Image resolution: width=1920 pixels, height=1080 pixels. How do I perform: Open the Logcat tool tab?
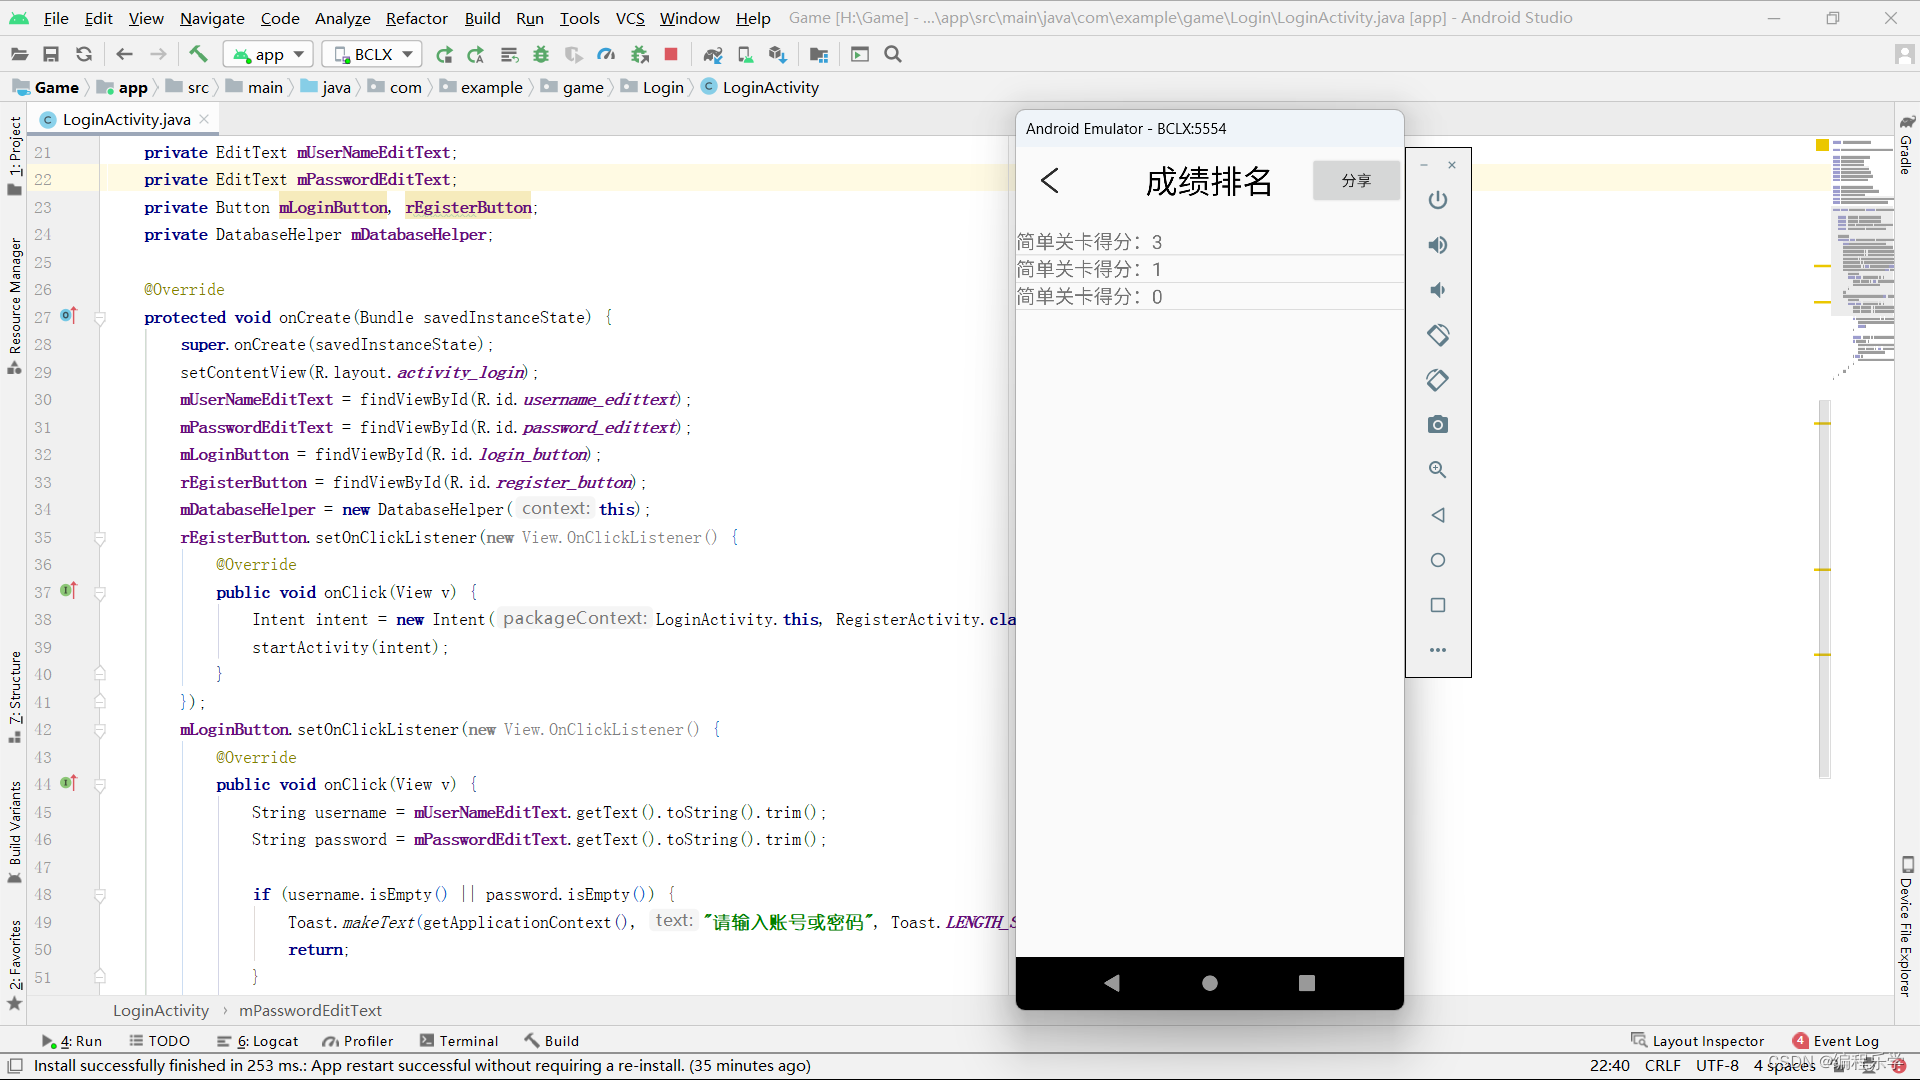pyautogui.click(x=258, y=1041)
